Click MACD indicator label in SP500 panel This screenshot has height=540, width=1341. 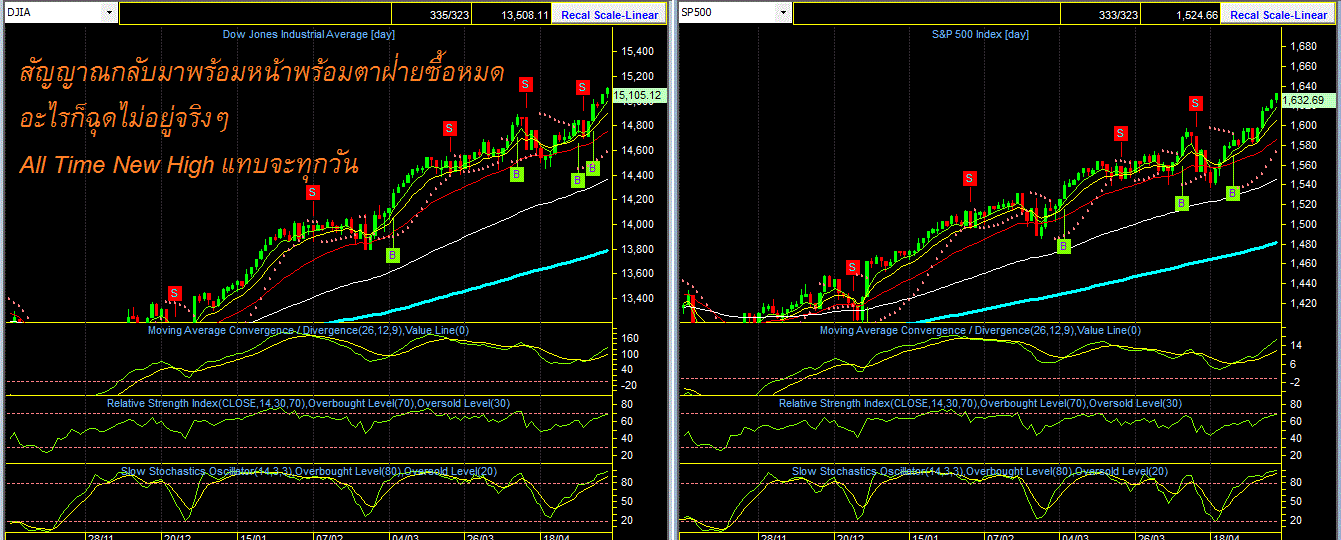(979, 329)
